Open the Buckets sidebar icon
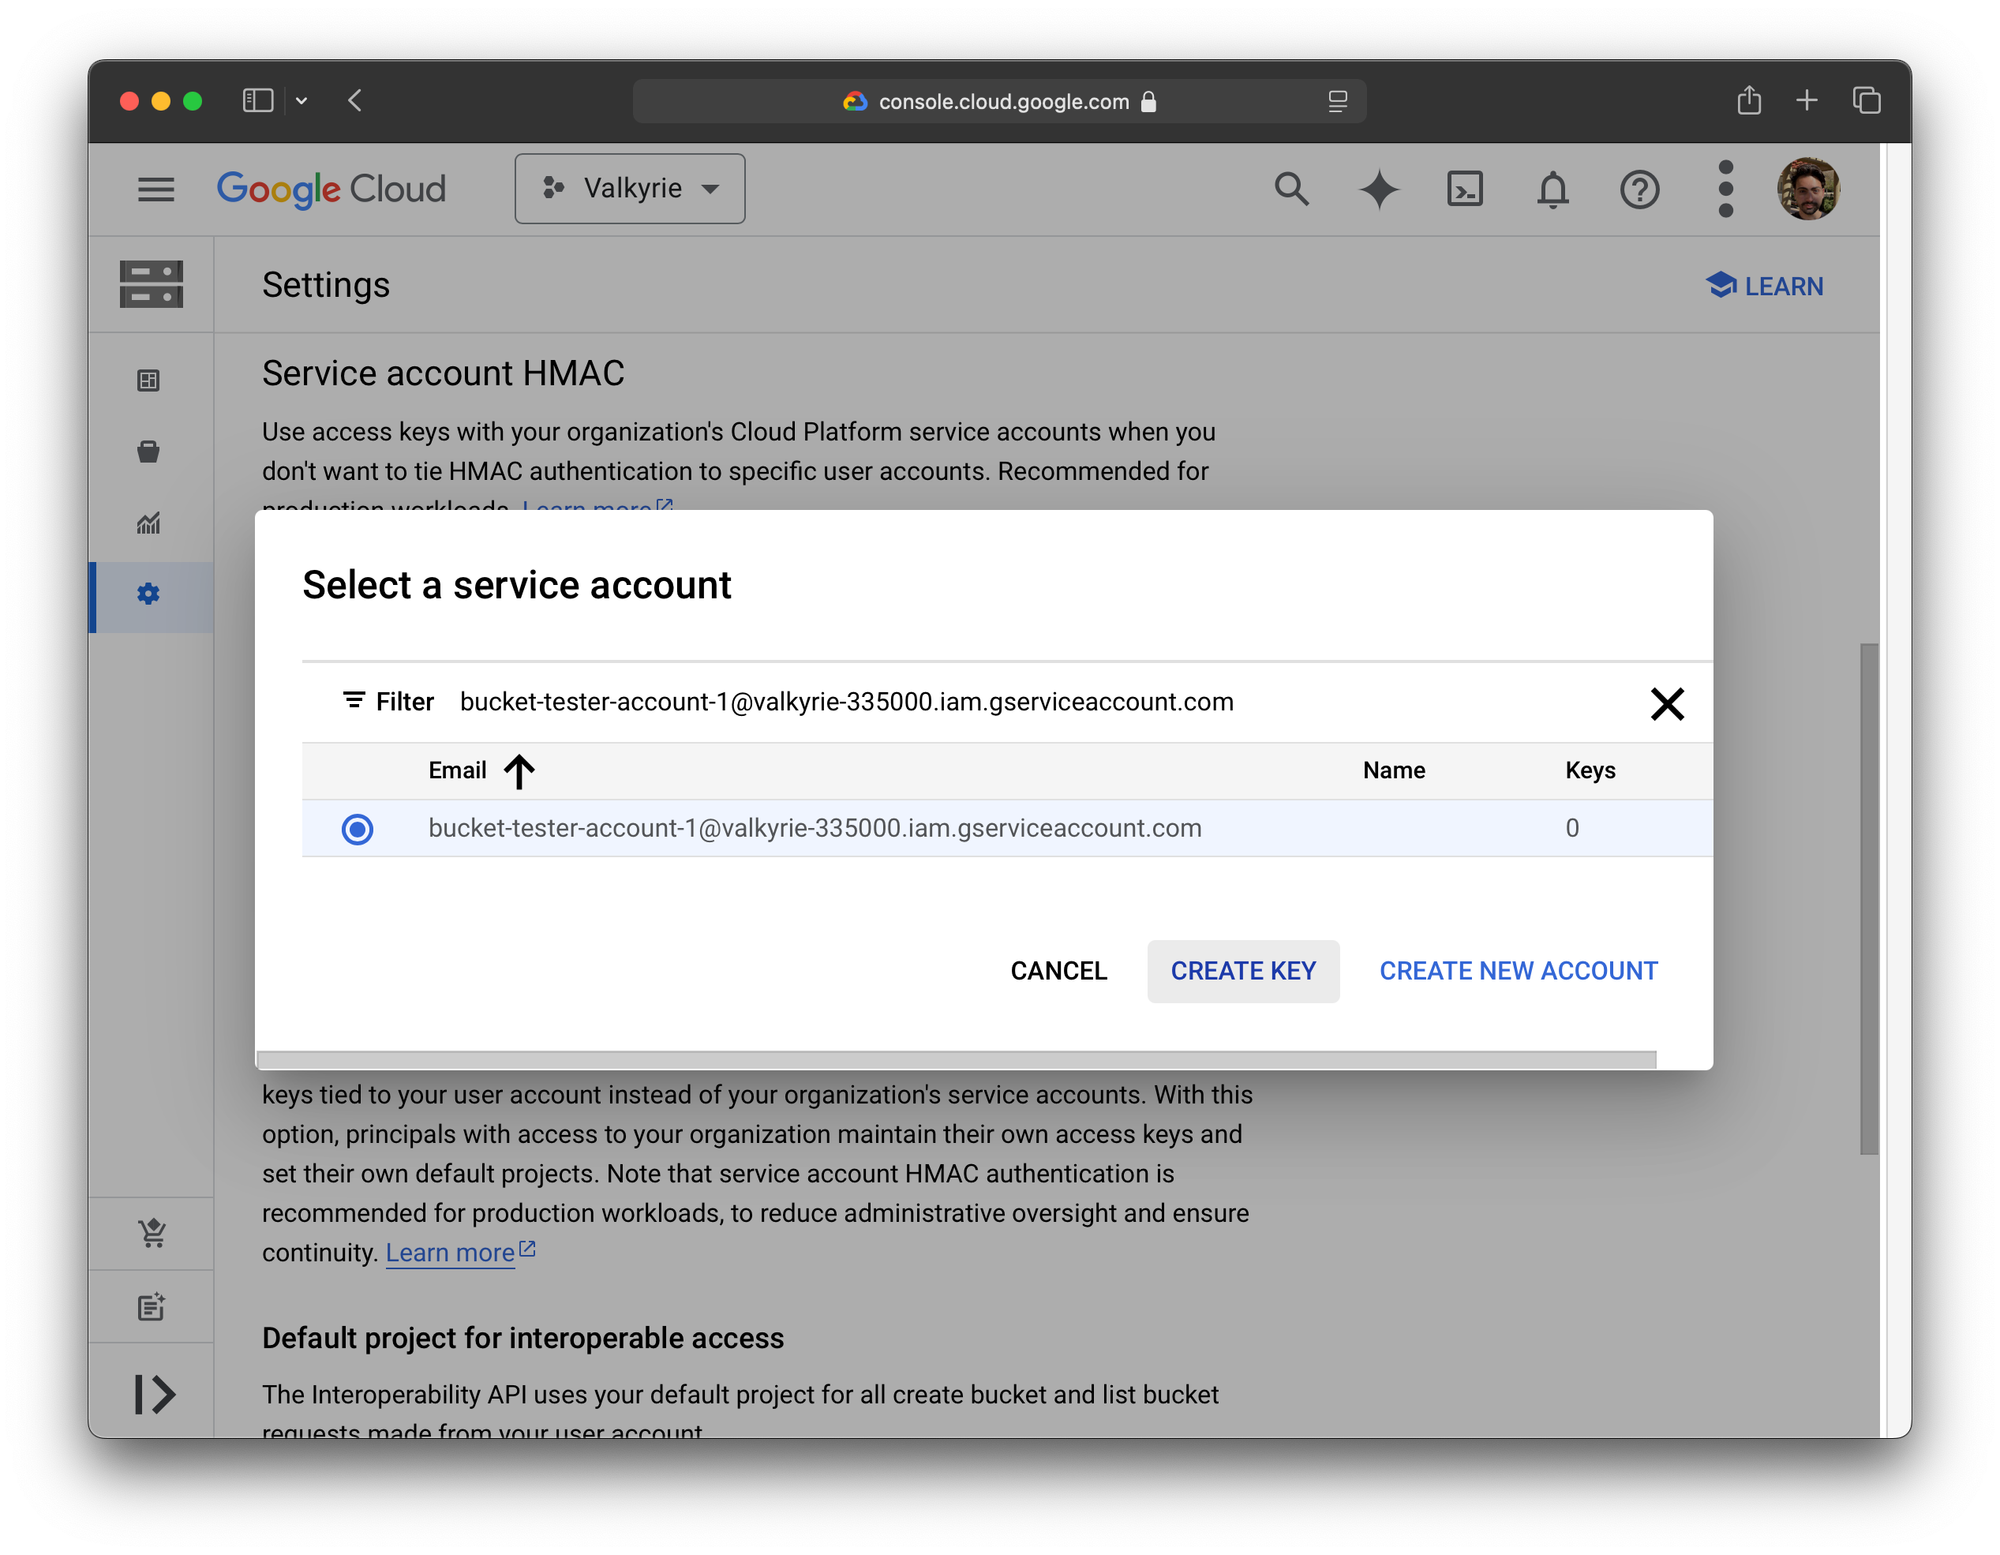 pyautogui.click(x=149, y=452)
